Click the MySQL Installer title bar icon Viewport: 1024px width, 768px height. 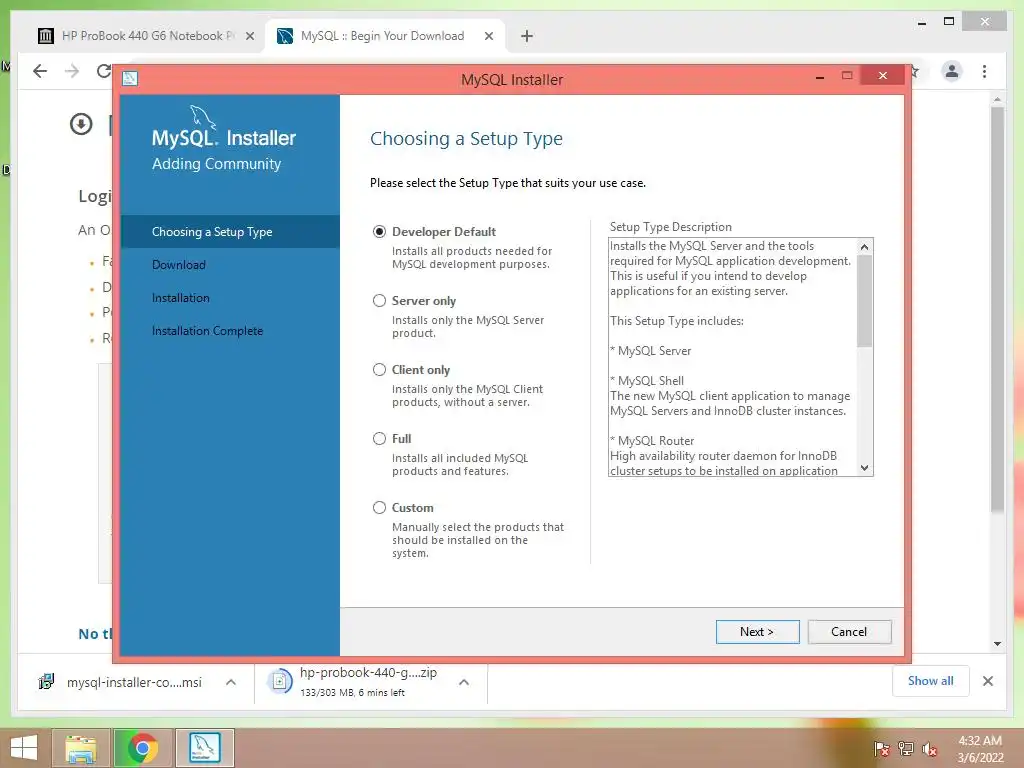pos(131,79)
